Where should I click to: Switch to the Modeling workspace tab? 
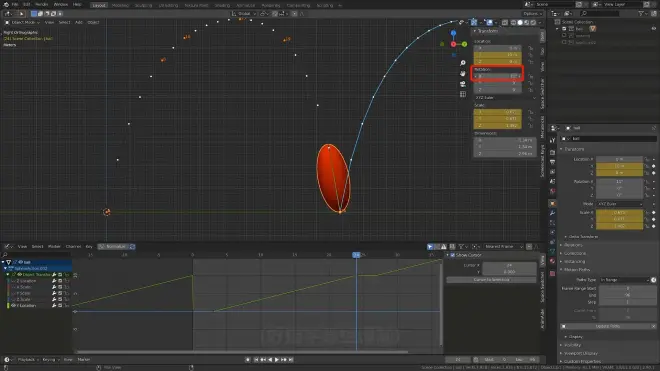coord(120,5)
